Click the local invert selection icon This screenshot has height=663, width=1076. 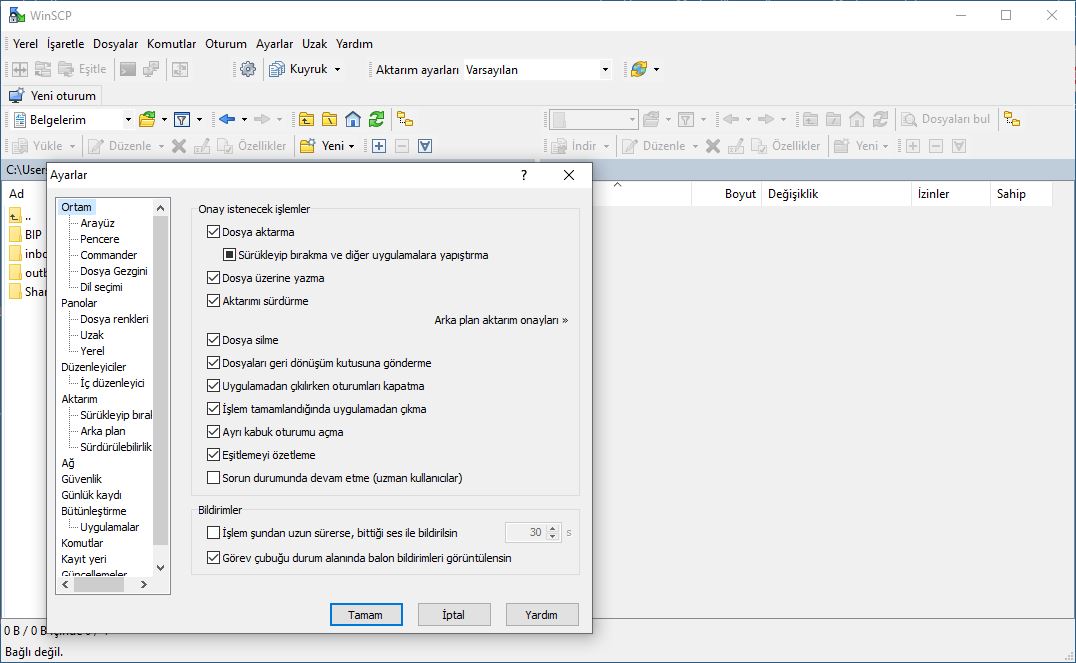425,146
